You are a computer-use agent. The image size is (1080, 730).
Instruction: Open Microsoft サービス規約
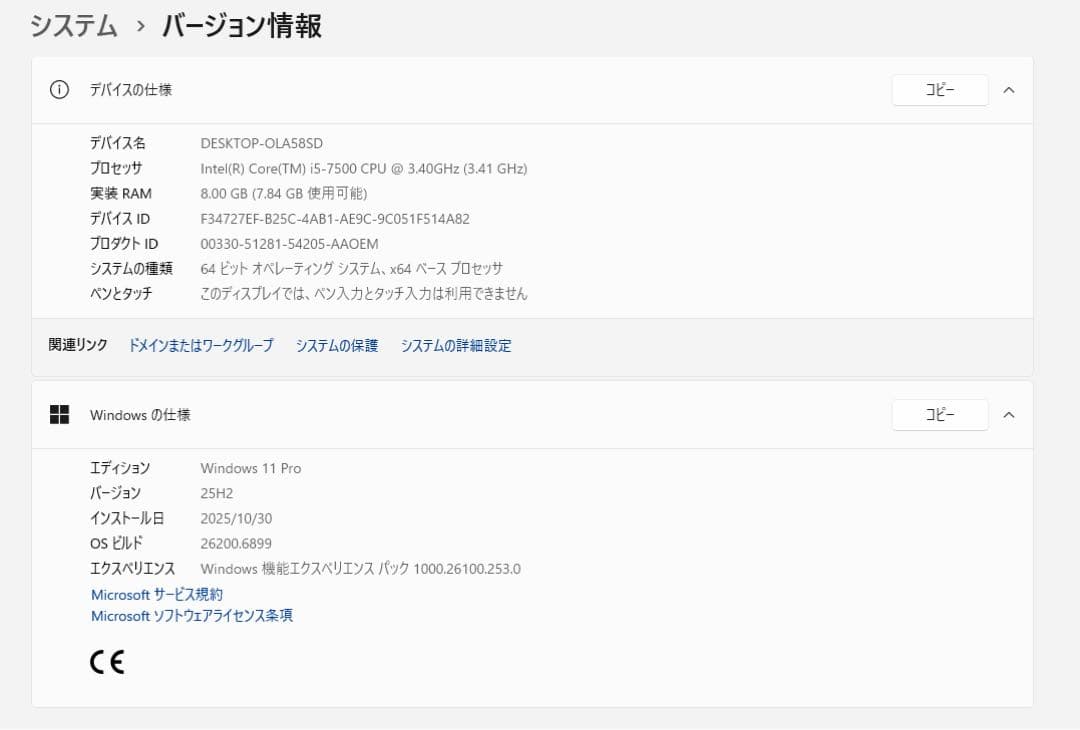(156, 594)
